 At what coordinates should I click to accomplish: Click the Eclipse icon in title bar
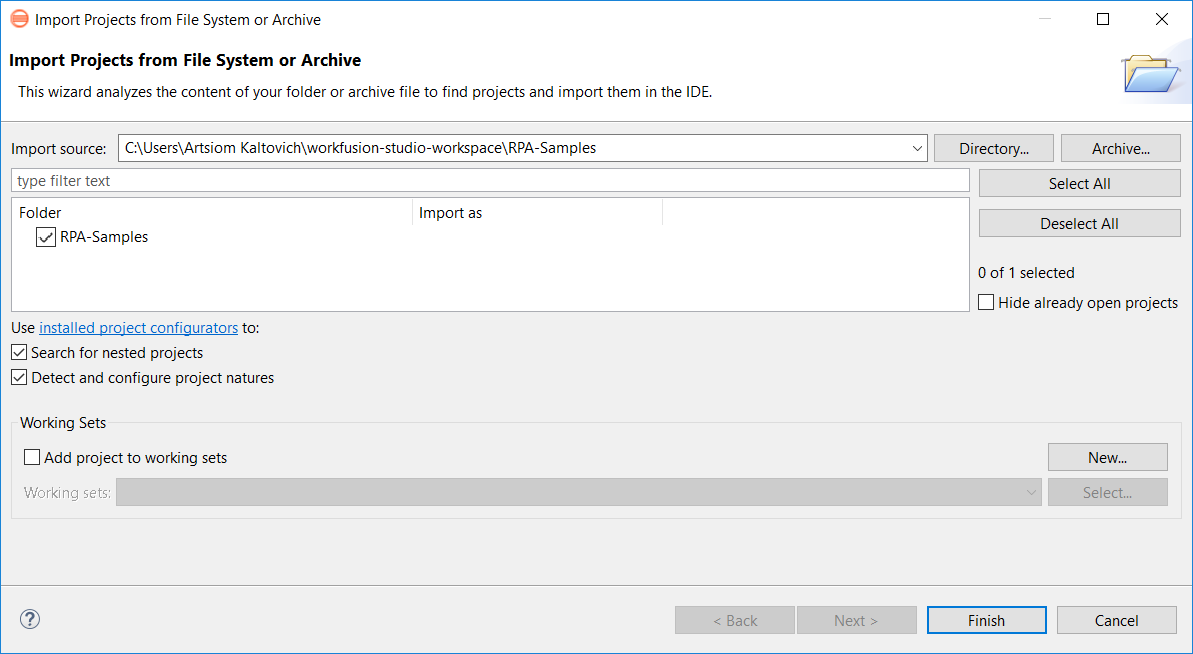20,20
